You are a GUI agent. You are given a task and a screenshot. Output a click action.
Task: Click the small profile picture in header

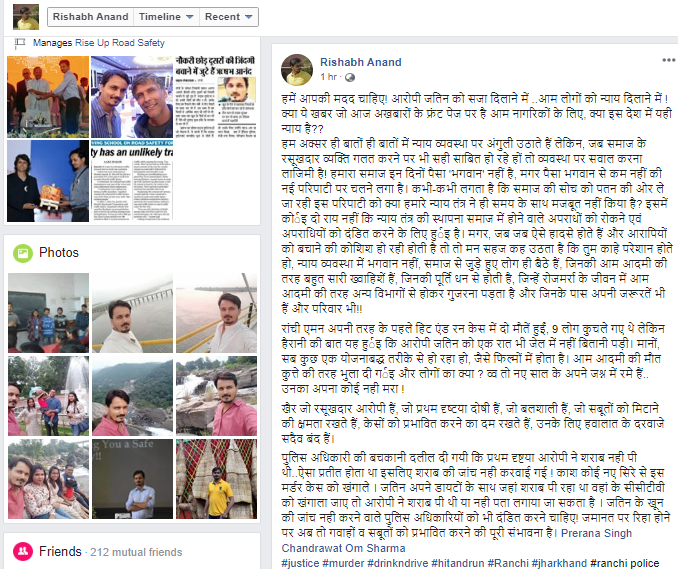click(26, 17)
